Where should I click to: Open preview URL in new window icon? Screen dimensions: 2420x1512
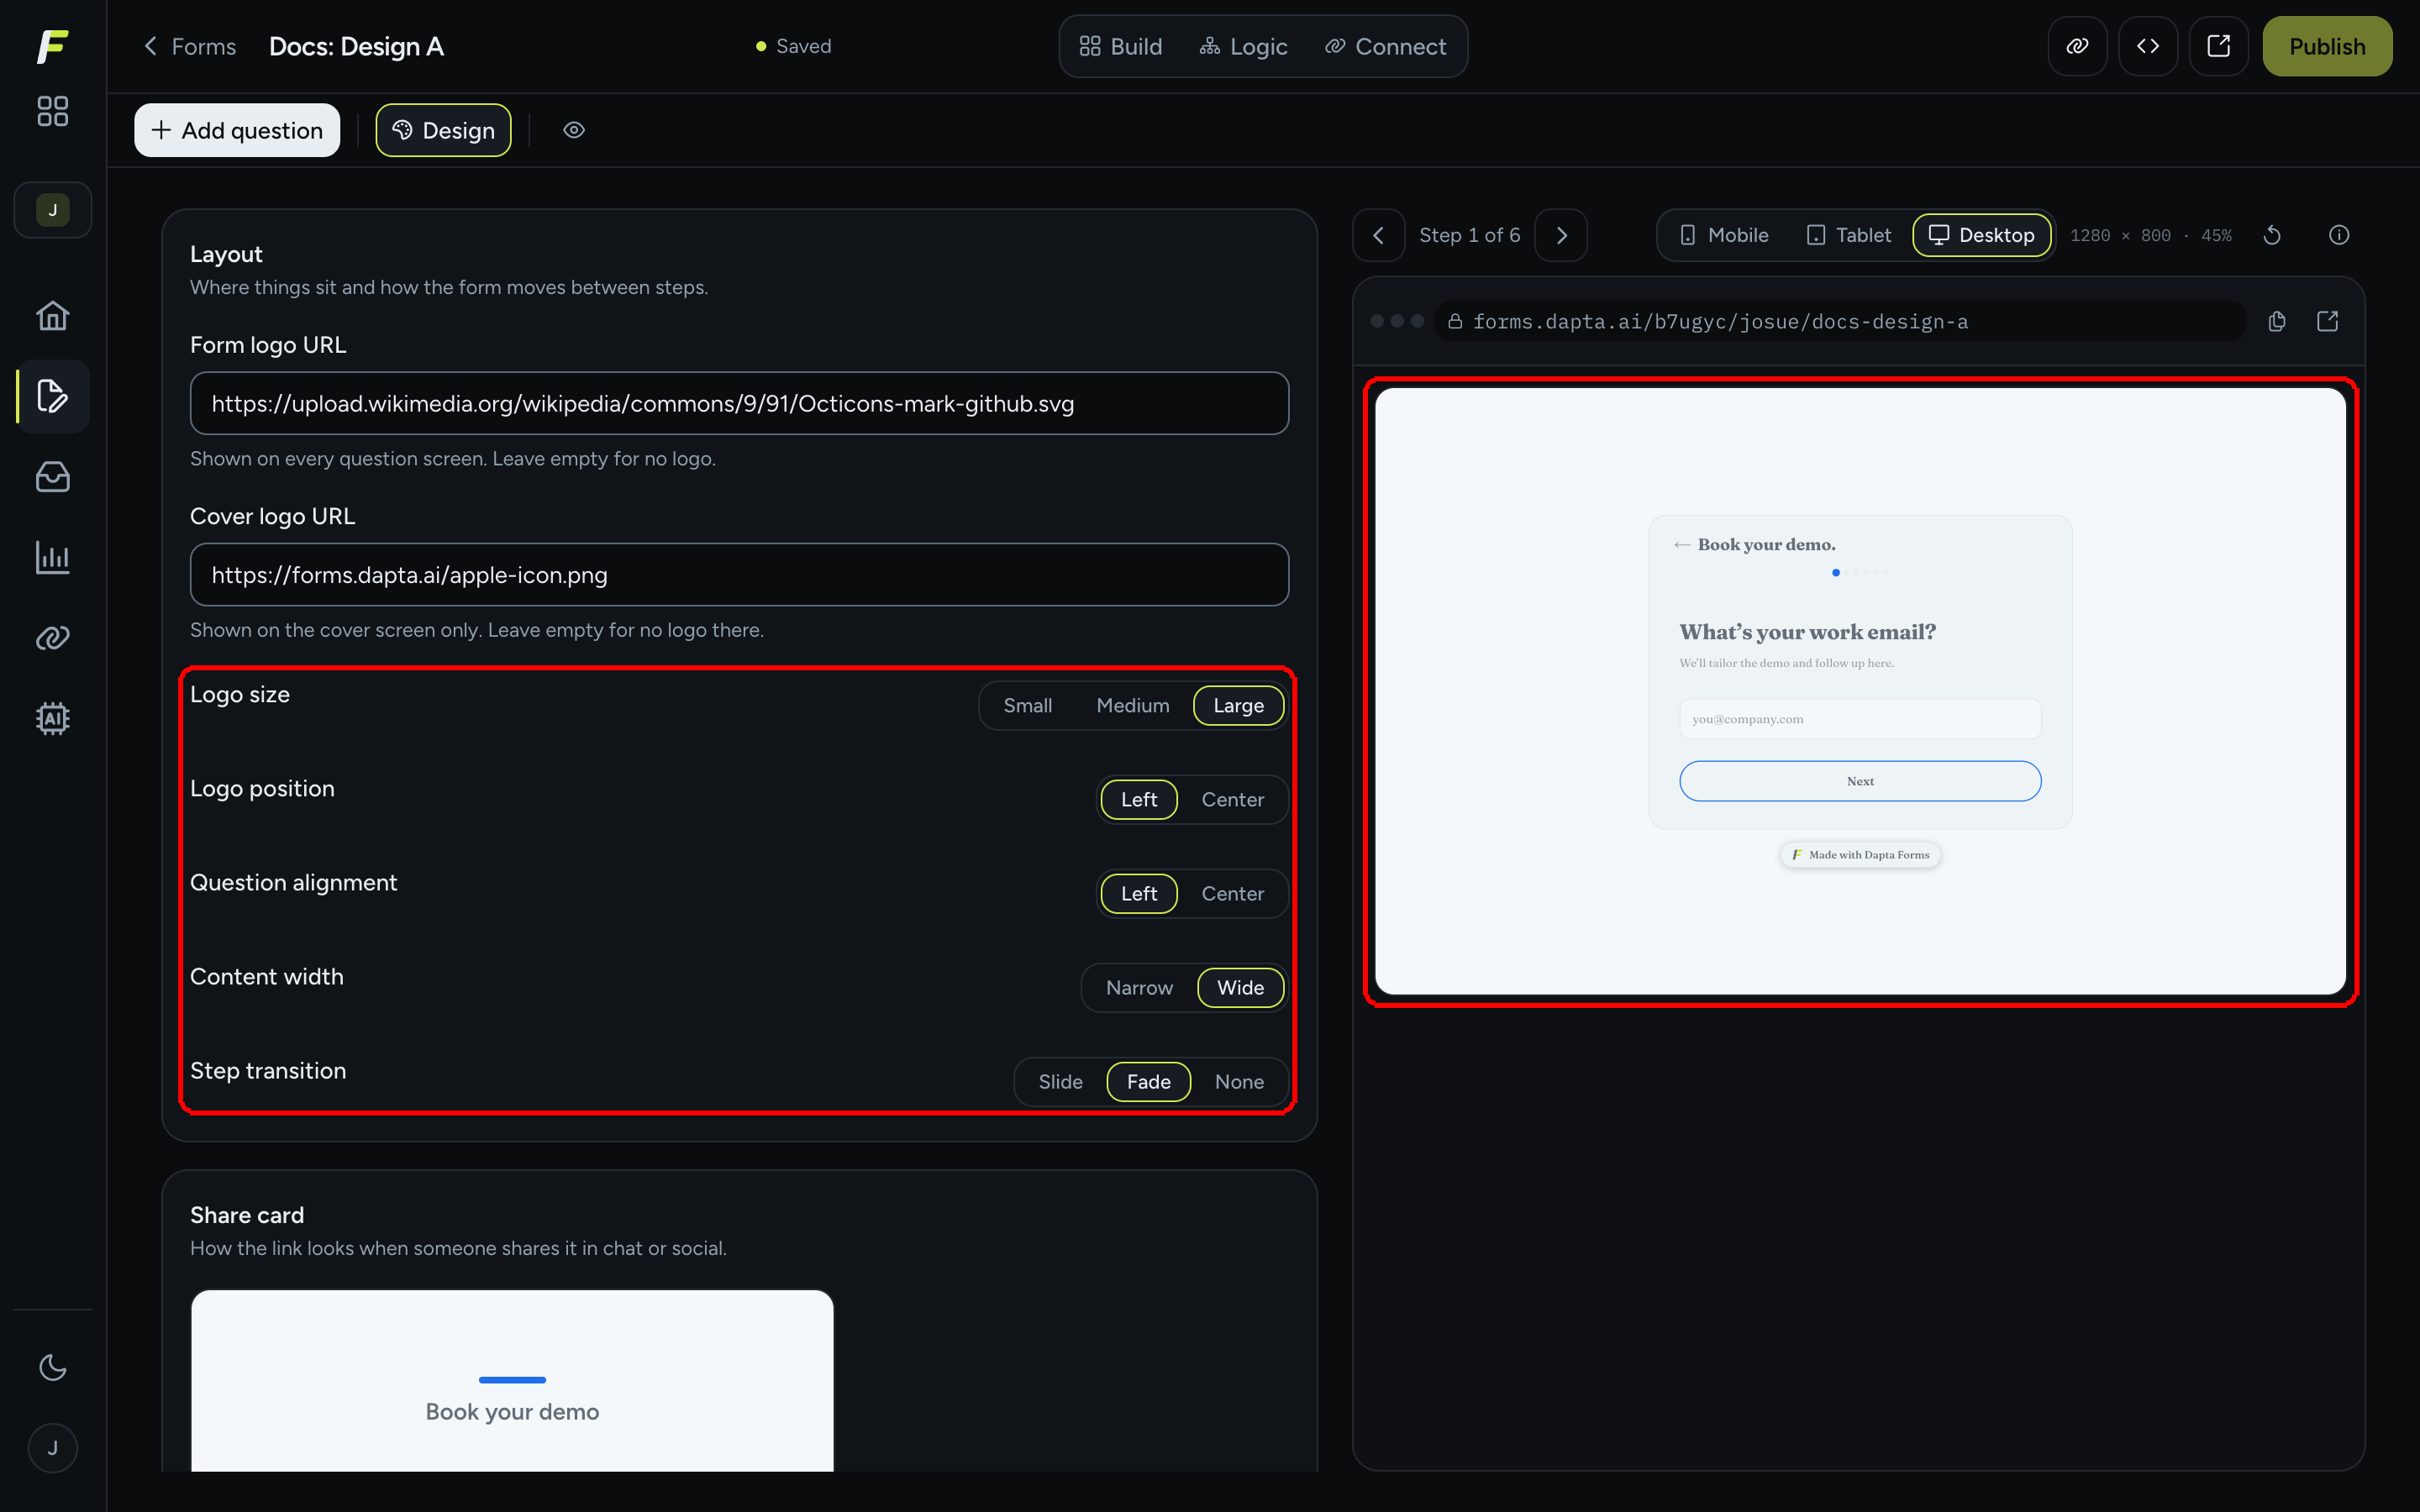pyautogui.click(x=2328, y=321)
